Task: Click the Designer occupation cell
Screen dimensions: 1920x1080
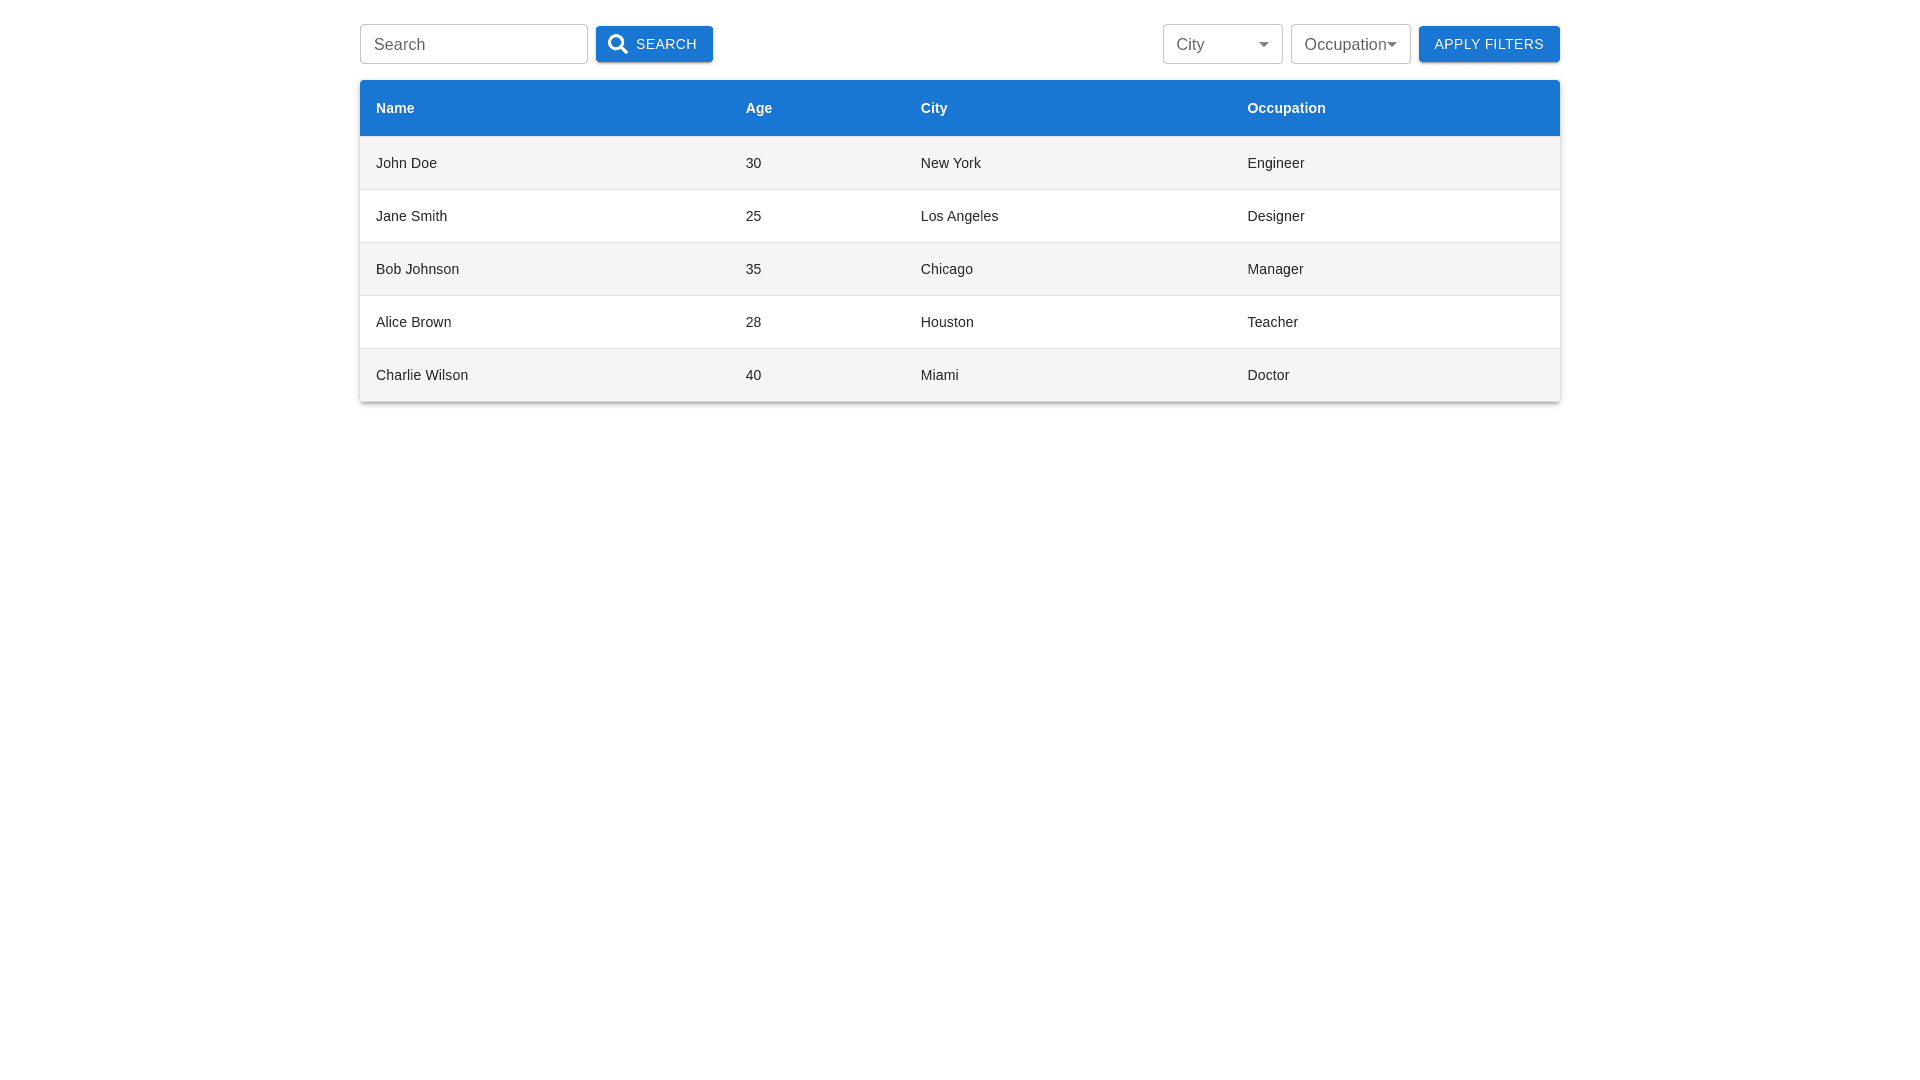Action: tap(1275, 216)
